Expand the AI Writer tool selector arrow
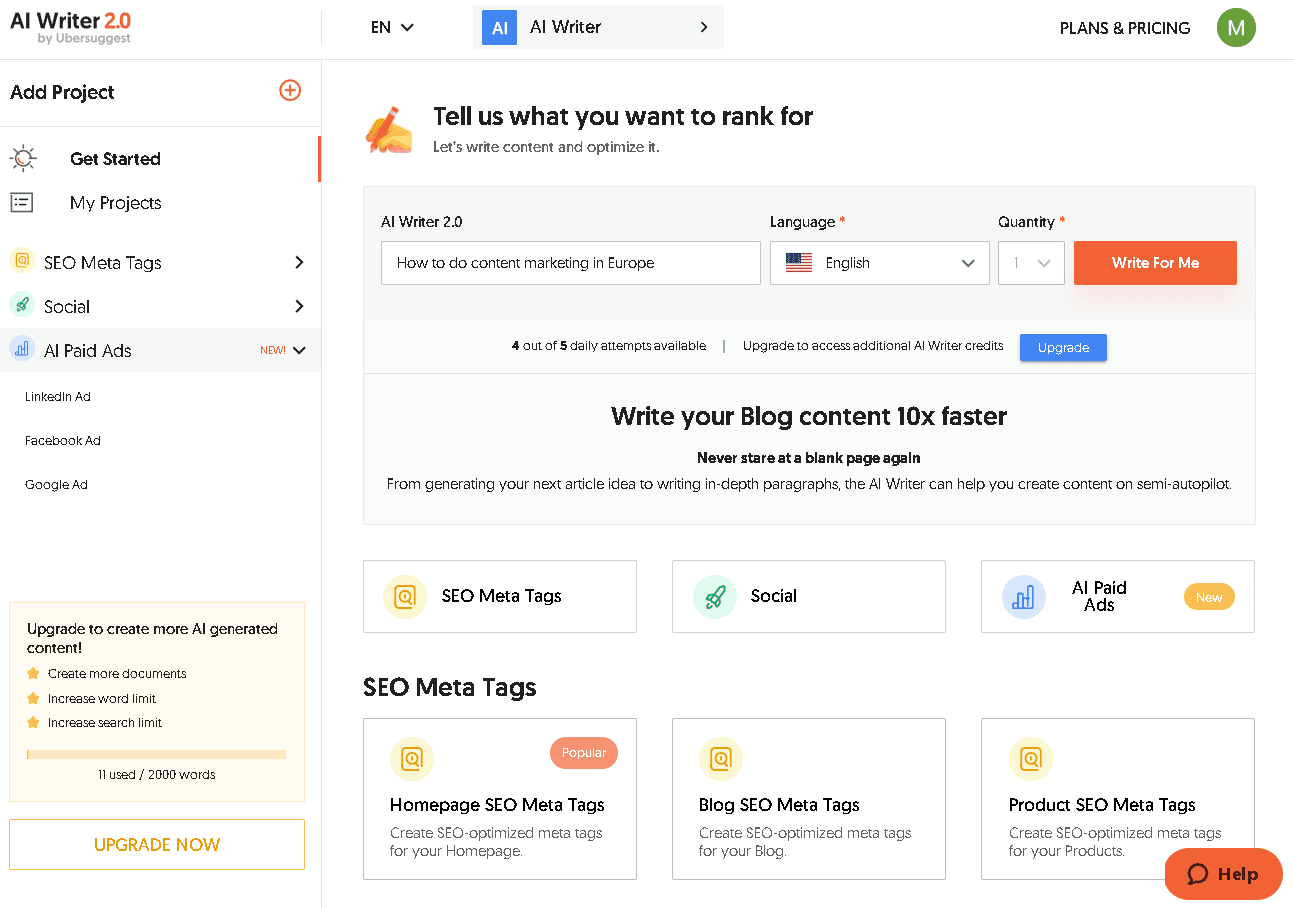The image size is (1293, 908). point(704,27)
